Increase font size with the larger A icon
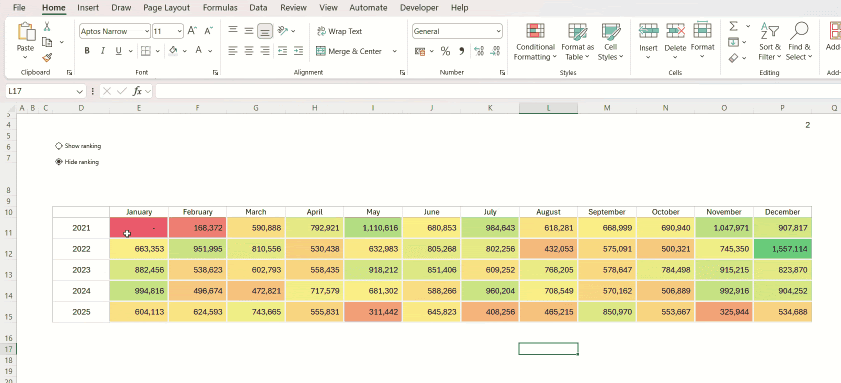This screenshot has width=841, height=383. [192, 31]
